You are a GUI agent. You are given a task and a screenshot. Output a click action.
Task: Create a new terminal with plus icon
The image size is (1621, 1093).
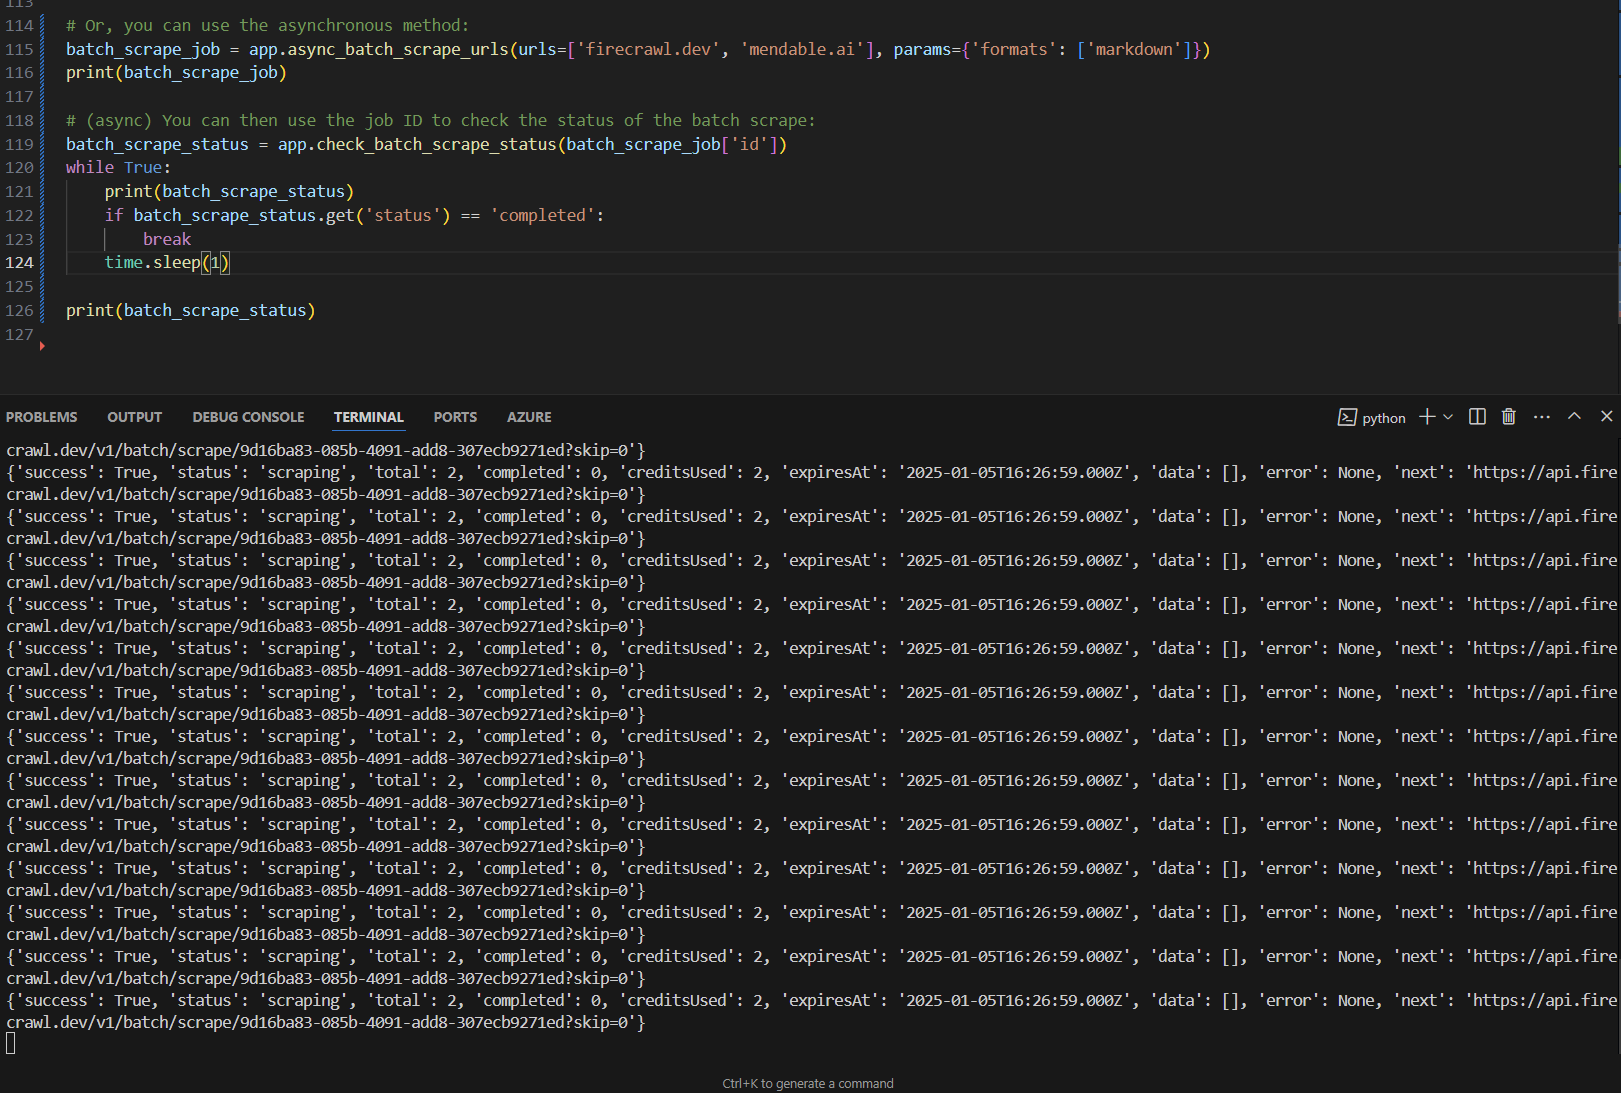tap(1427, 417)
